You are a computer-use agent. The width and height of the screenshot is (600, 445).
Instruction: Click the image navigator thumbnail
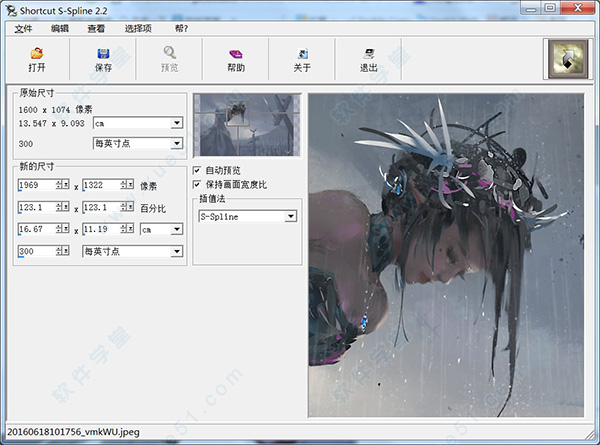point(247,125)
